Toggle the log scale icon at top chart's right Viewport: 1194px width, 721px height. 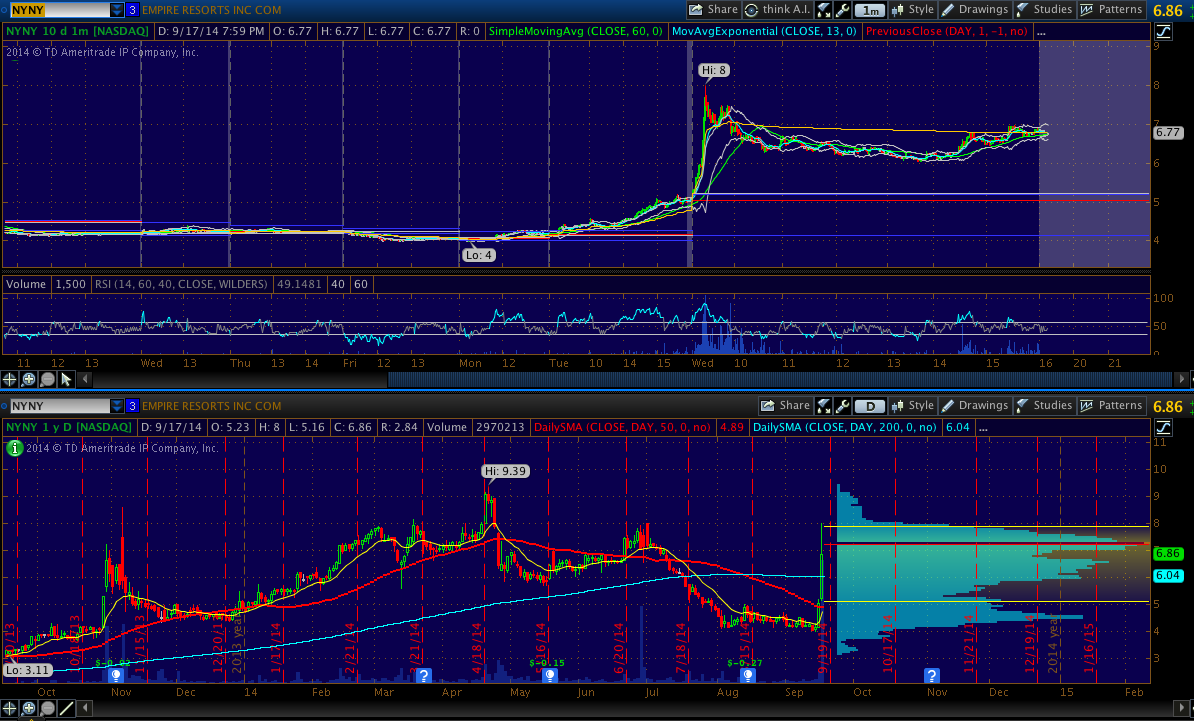(1163, 32)
